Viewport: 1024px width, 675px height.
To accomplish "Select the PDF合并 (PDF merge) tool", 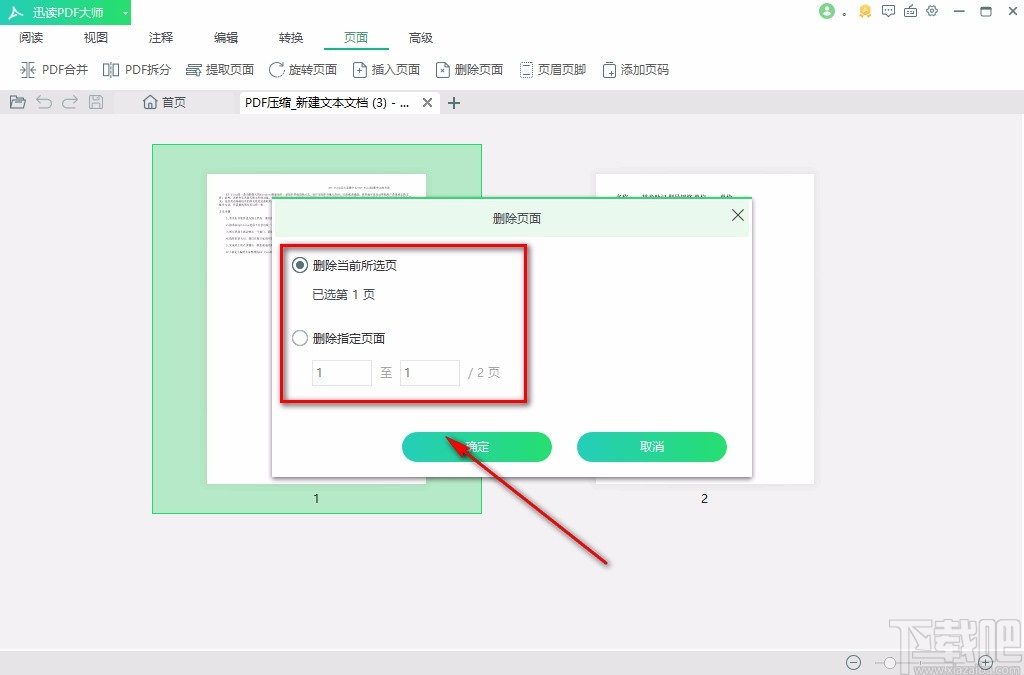I will pyautogui.click(x=54, y=69).
